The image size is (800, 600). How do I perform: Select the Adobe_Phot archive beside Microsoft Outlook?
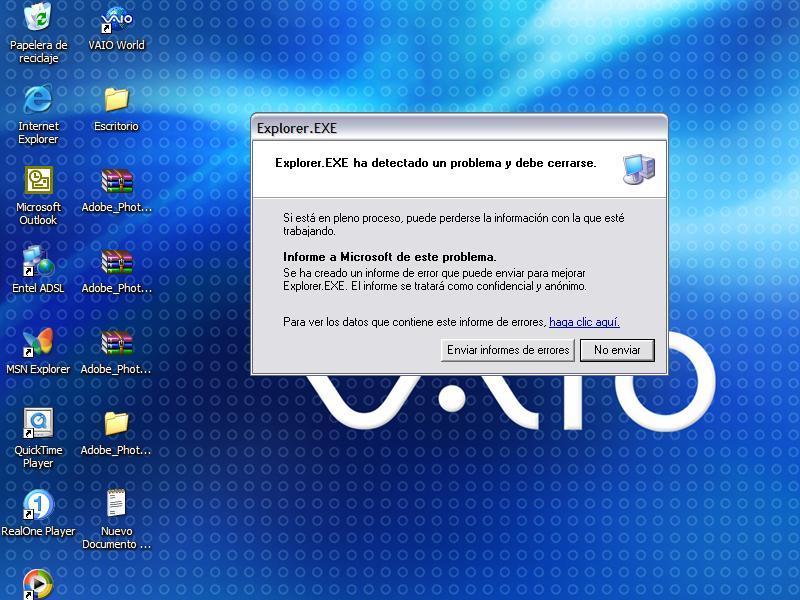116,181
